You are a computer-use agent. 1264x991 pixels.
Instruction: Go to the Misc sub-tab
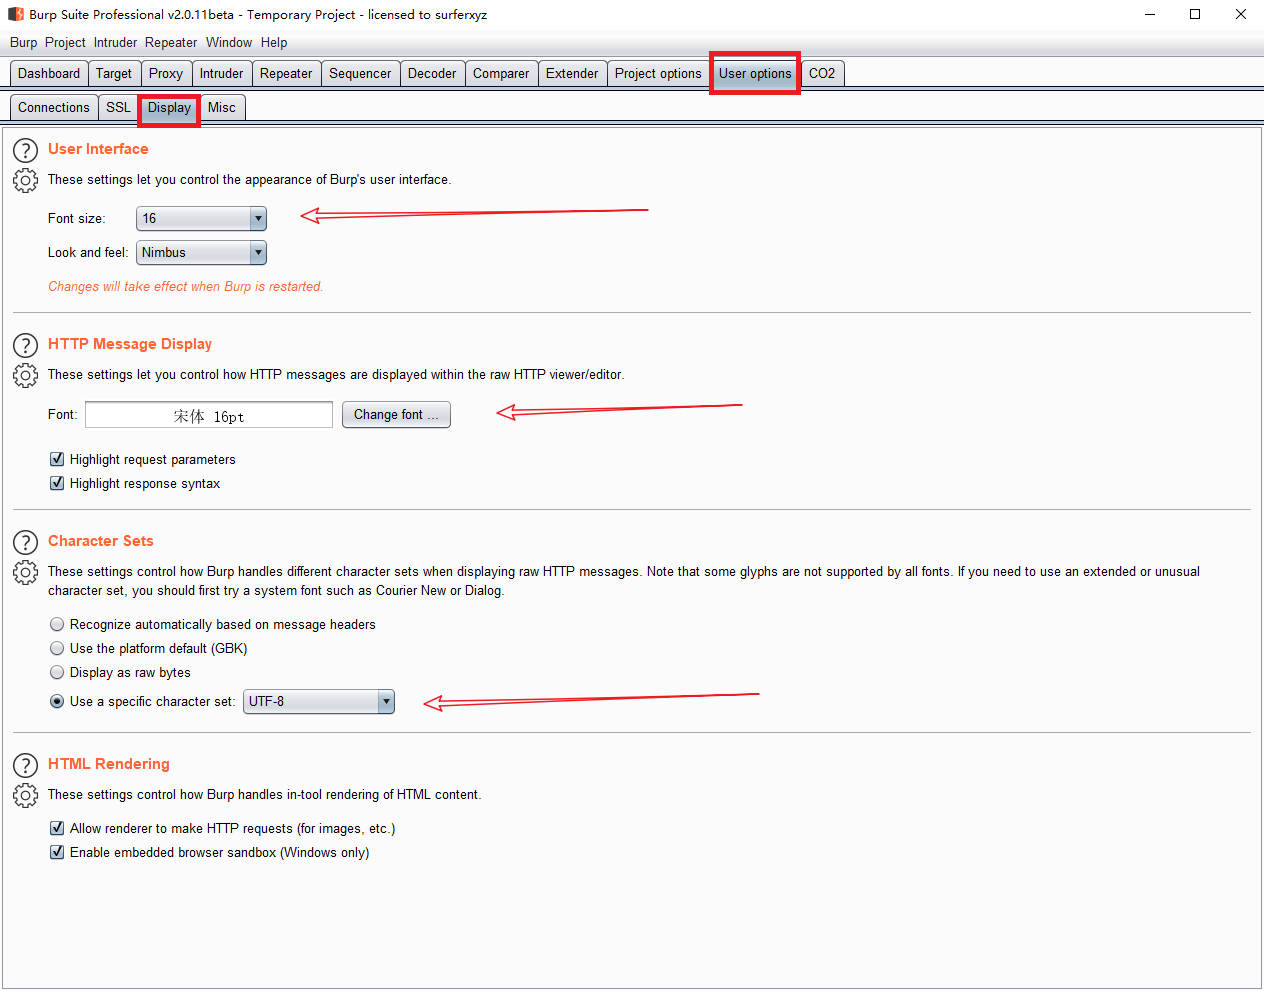pos(222,107)
